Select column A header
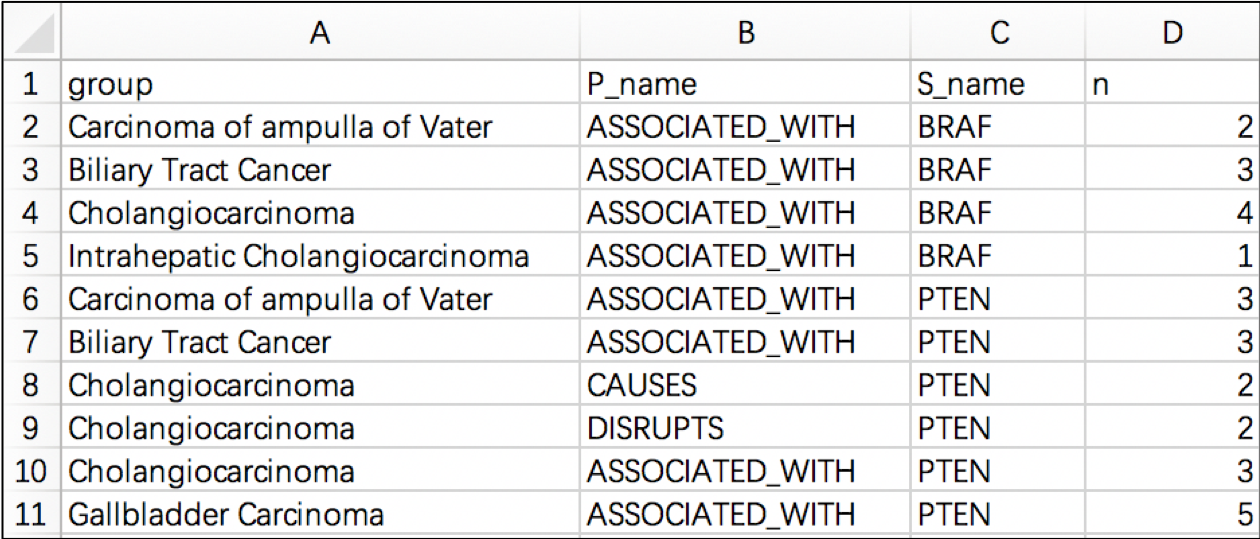Viewport: 1260px width, 539px height. click(319, 33)
